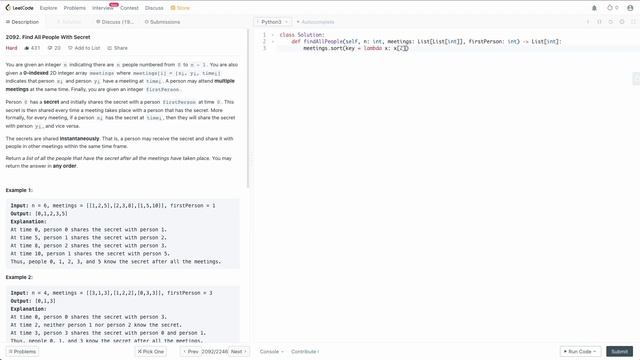Go to the previous problem with Prev

point(191,351)
